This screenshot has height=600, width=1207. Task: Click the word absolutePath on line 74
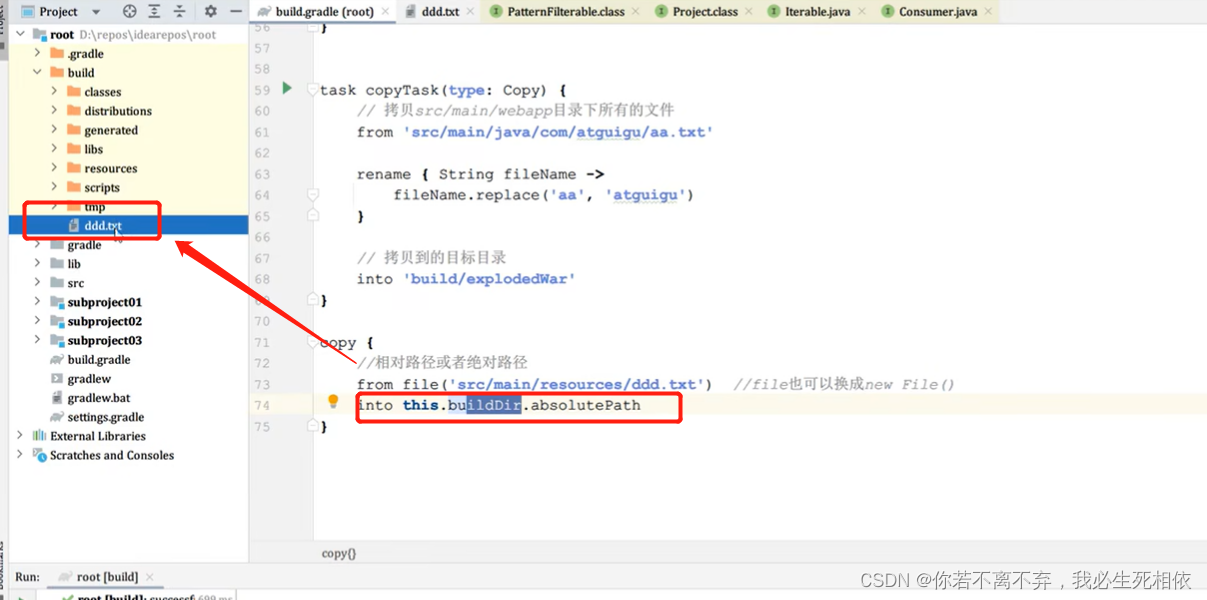(x=585, y=405)
